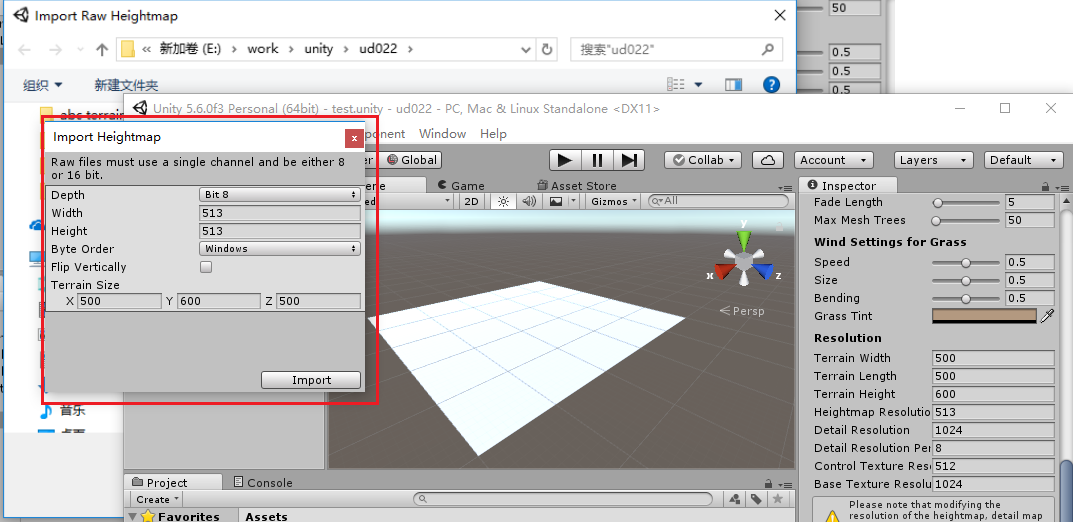Open the Explorer help question-mark icon
This screenshot has width=1073, height=522.
(x=771, y=84)
